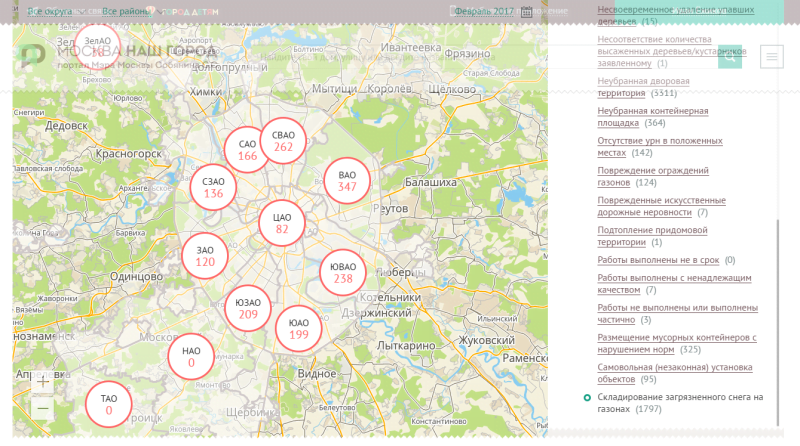This screenshot has width=800, height=446.
Task: Select Подтопление придомовой территории category
Action: [652, 236]
